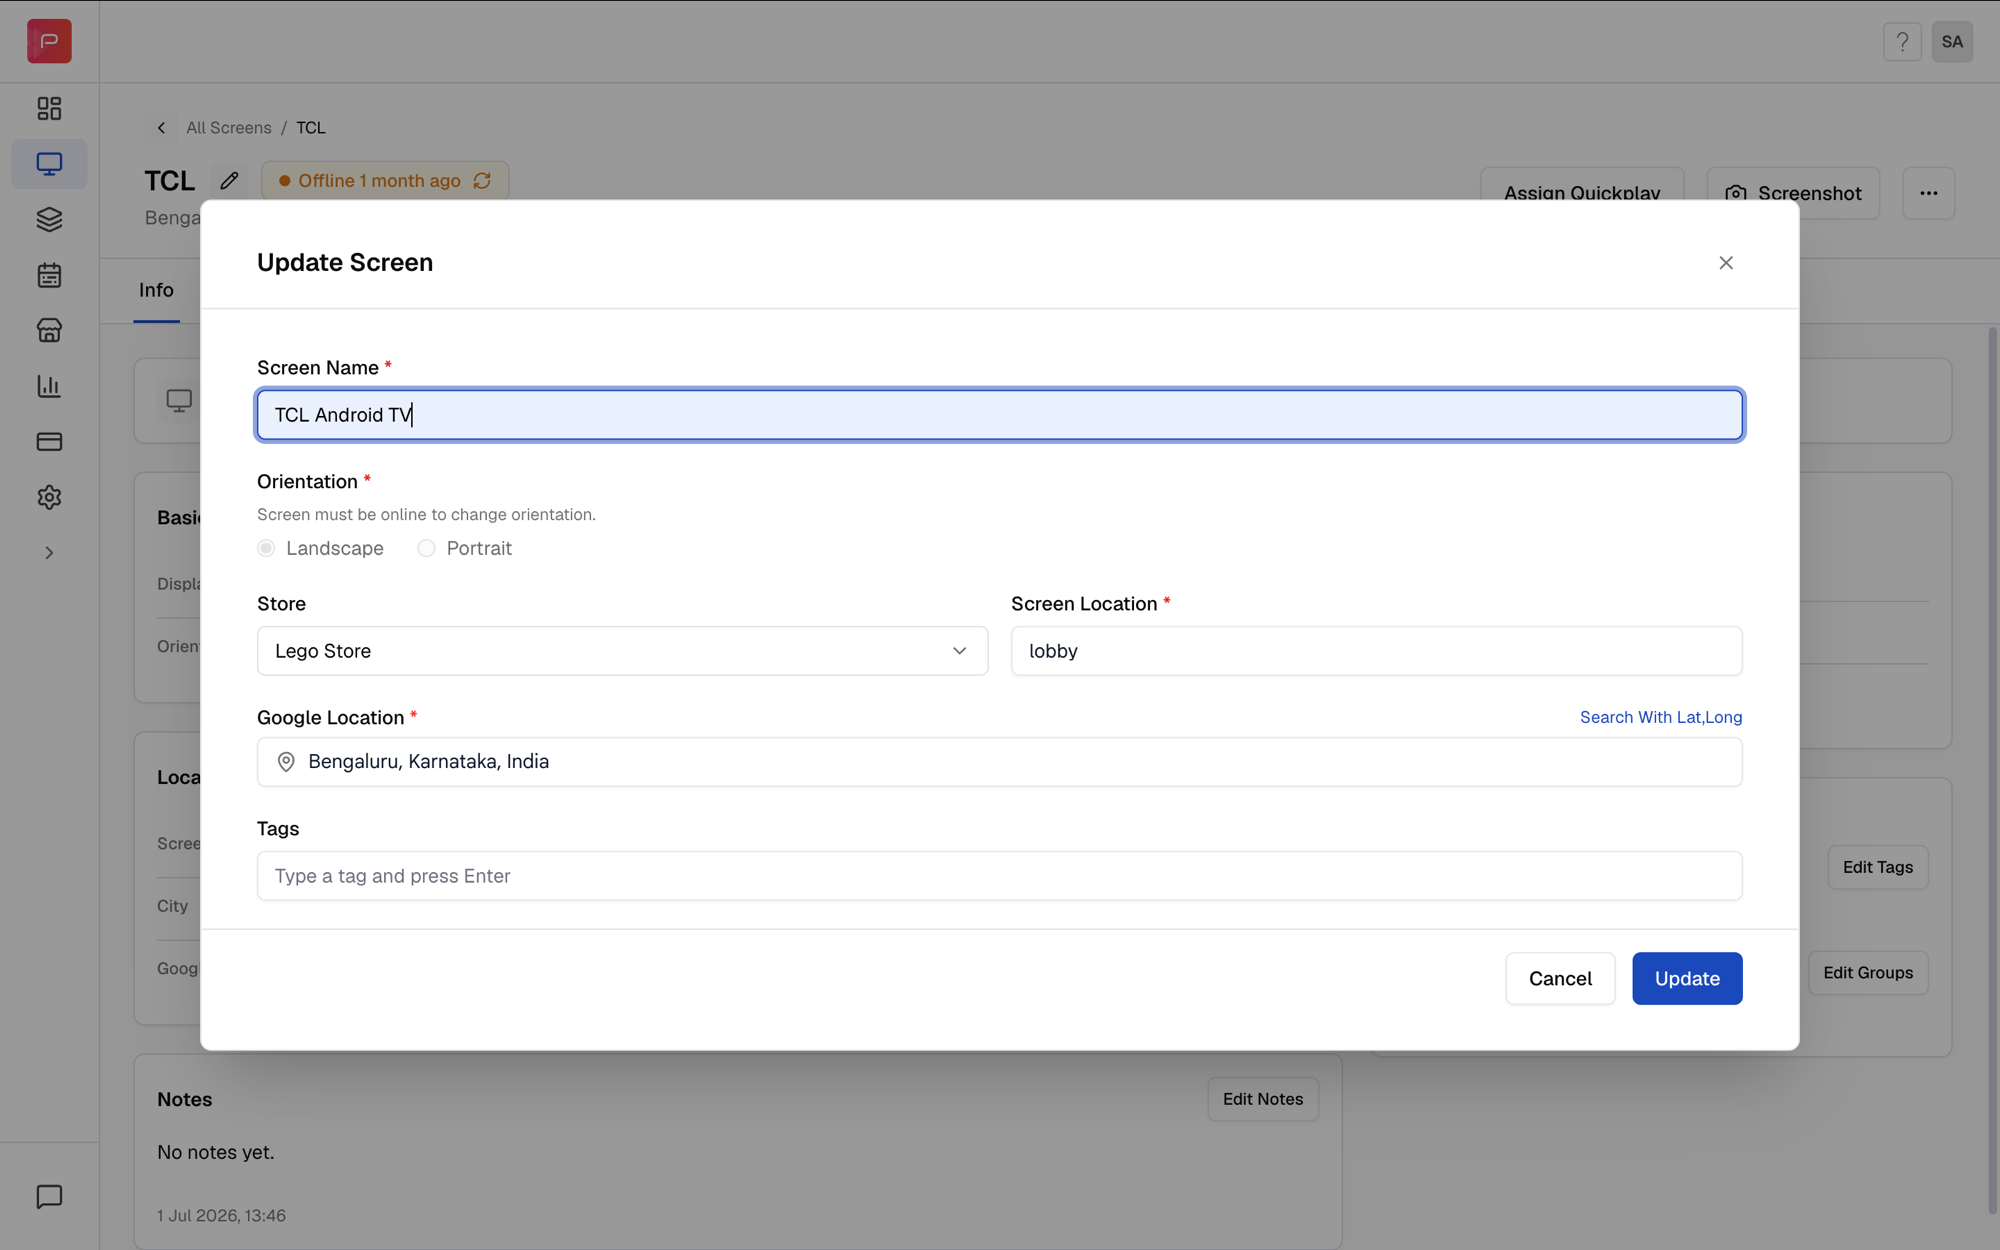Click the Tags input field
Viewport: 2000px width, 1250px height.
(1000, 876)
